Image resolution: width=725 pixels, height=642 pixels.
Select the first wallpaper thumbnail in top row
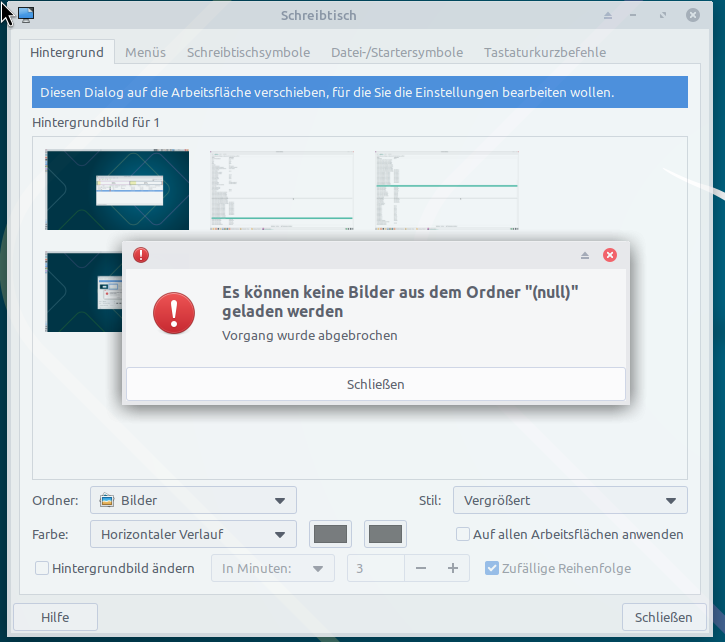tap(117, 189)
